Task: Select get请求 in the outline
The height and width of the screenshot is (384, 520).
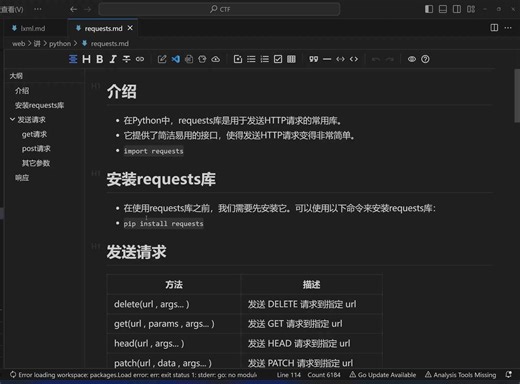Action: coord(34,134)
